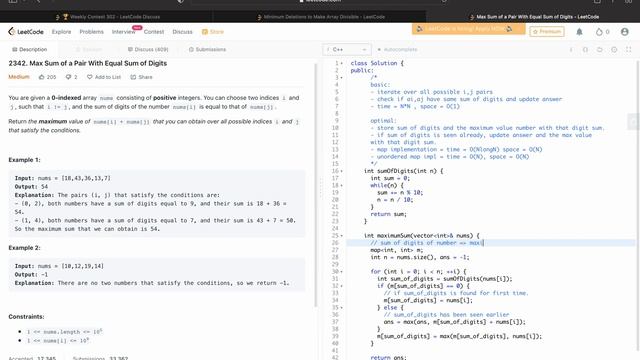Click the Add to List text link
Viewport: 640px width, 360px height.
[108, 77]
